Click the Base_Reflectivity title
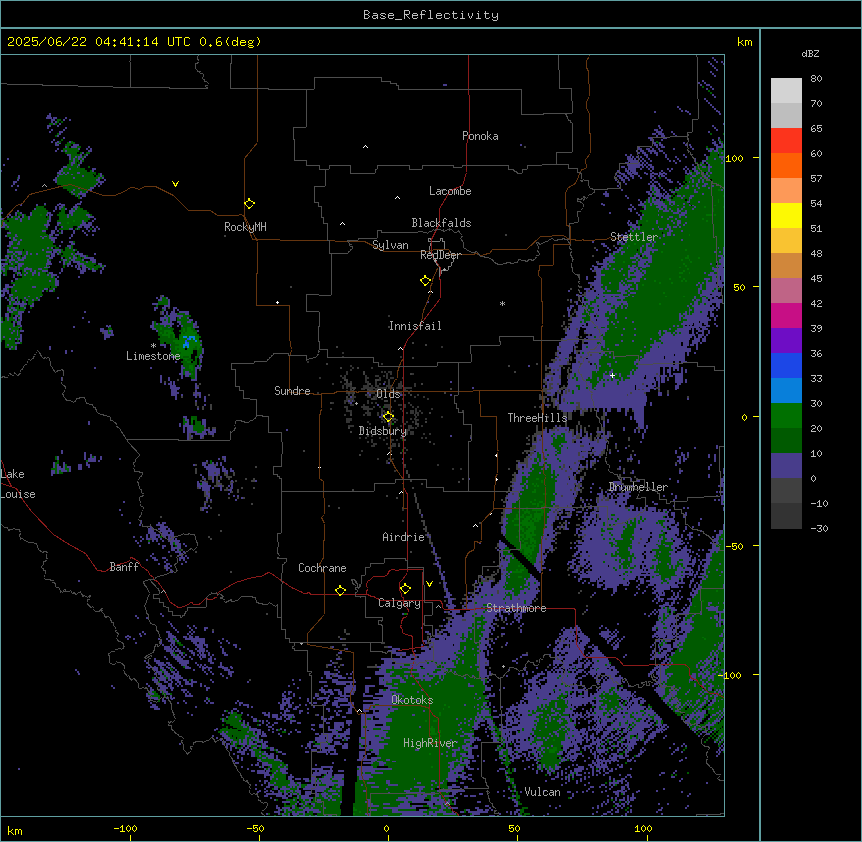 click(431, 15)
